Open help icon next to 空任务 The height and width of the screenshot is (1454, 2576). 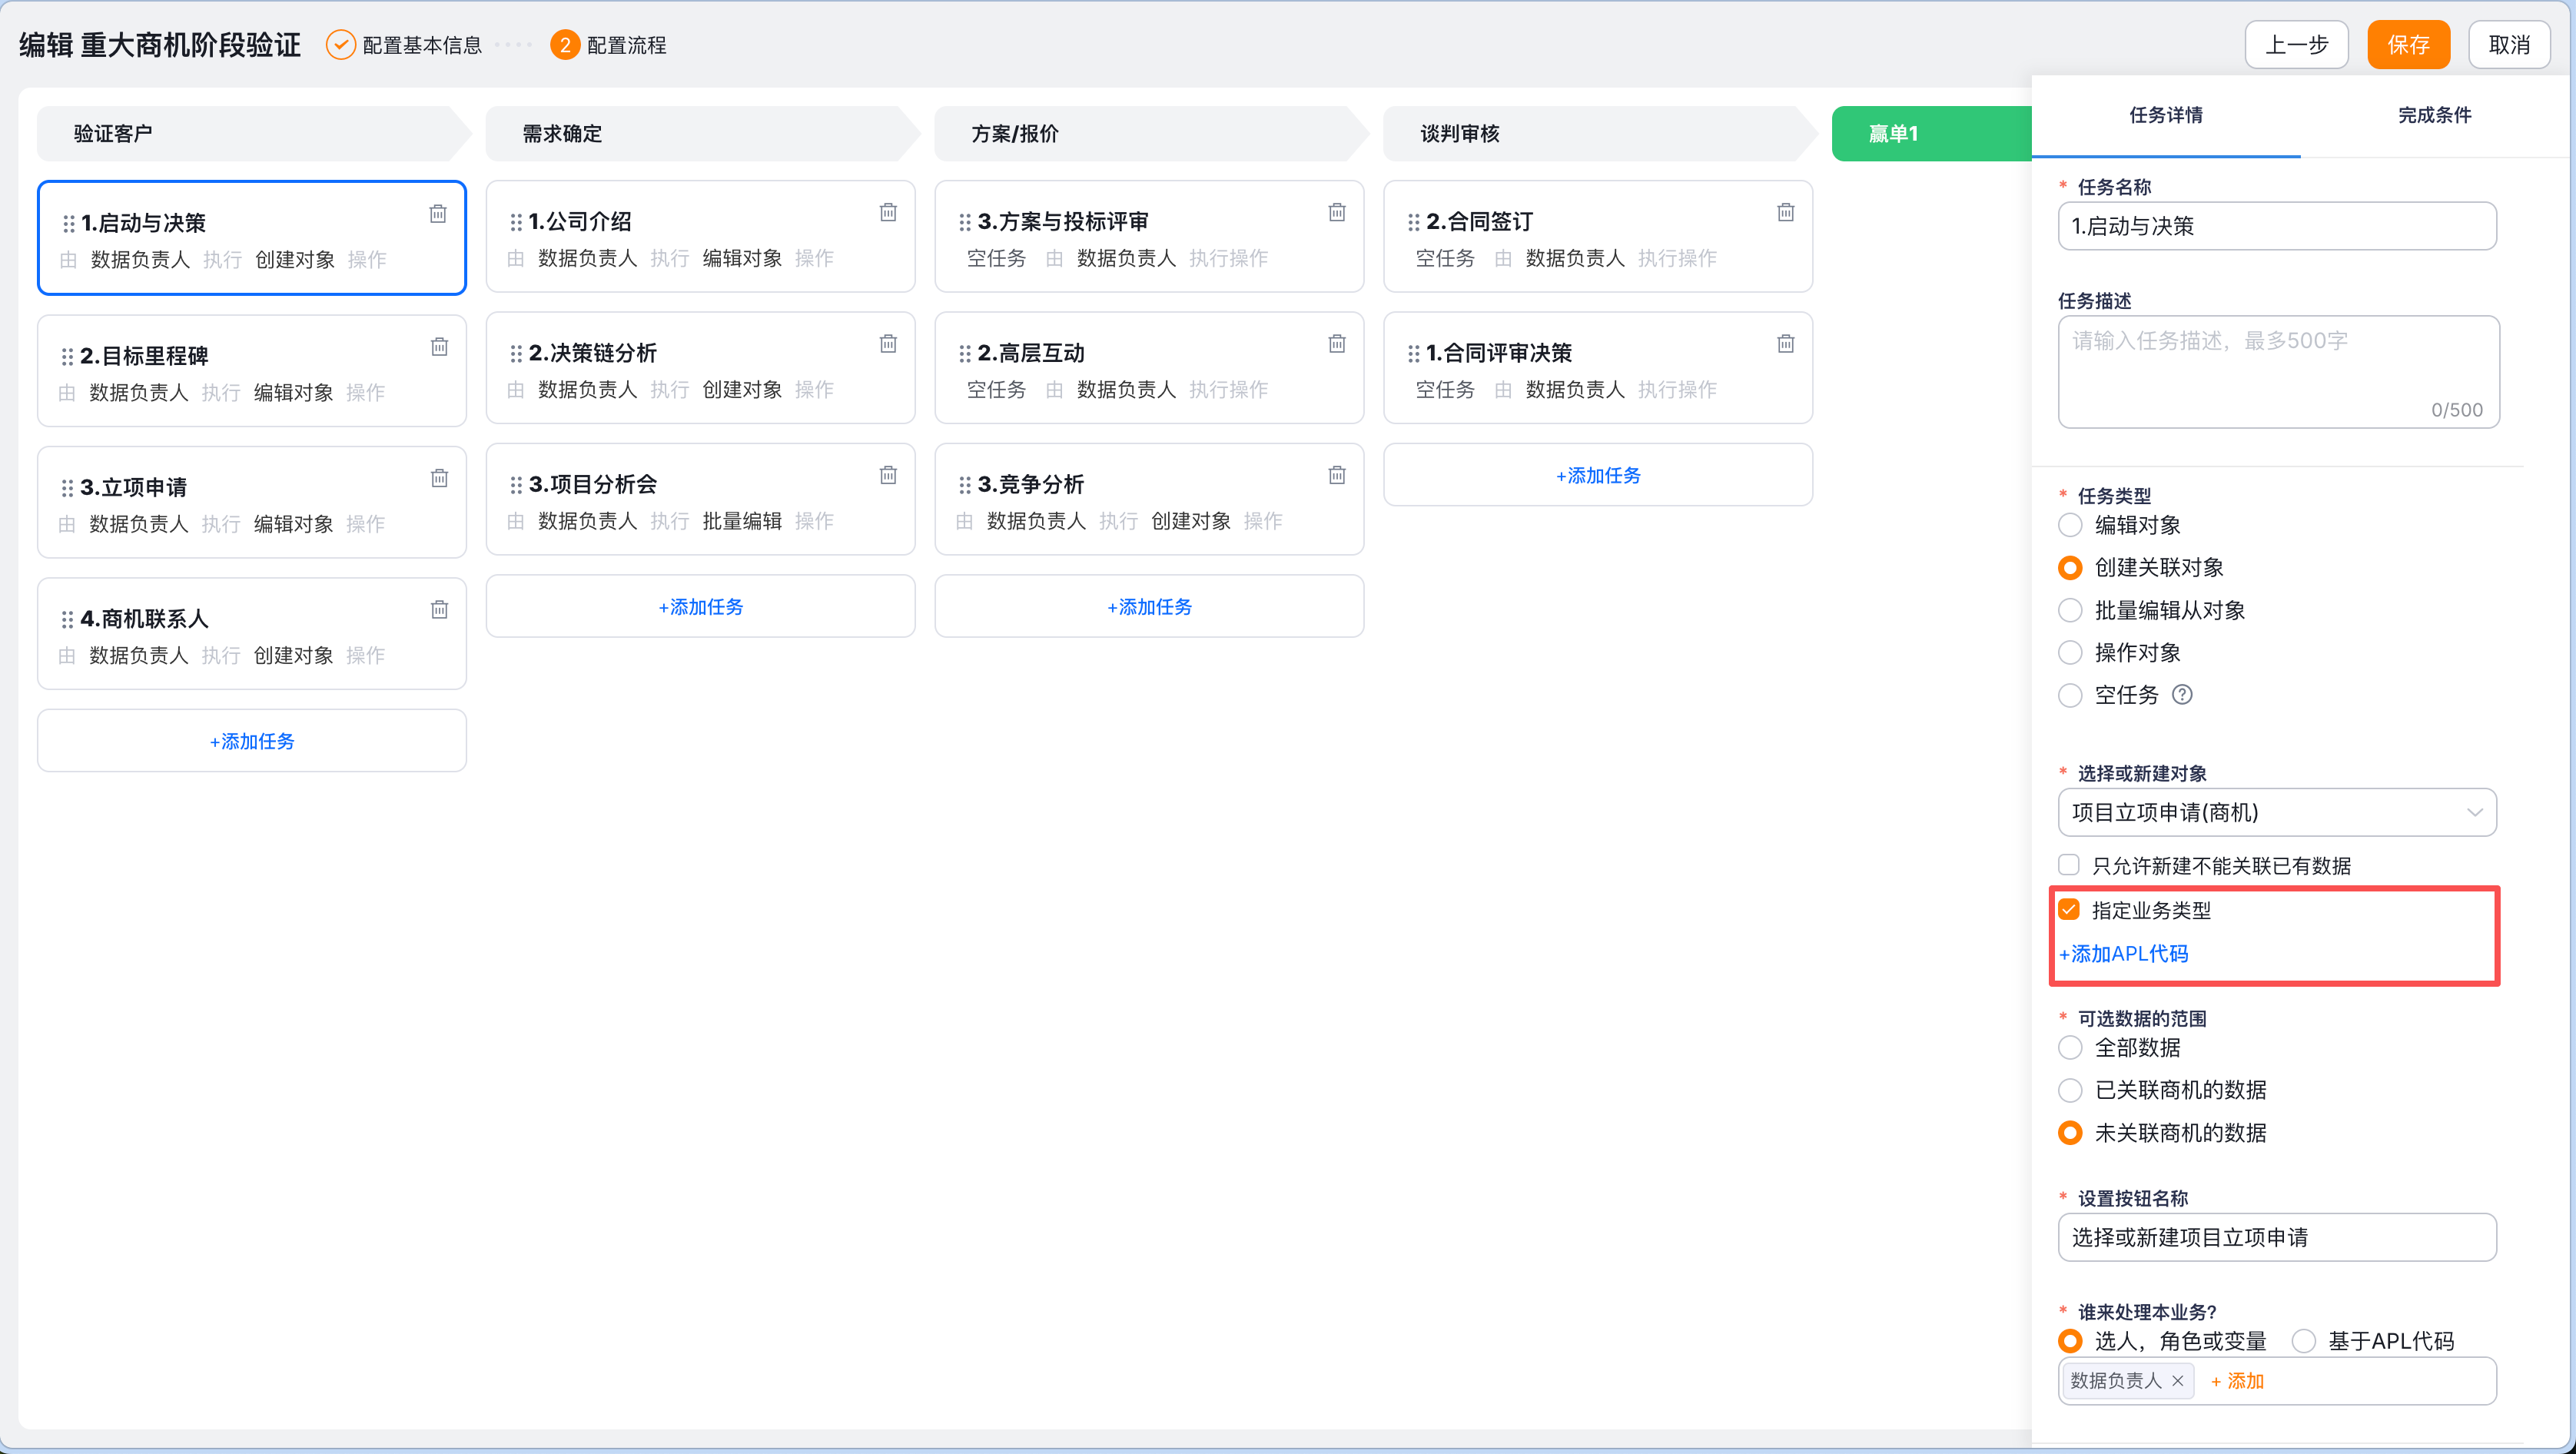click(x=2182, y=694)
